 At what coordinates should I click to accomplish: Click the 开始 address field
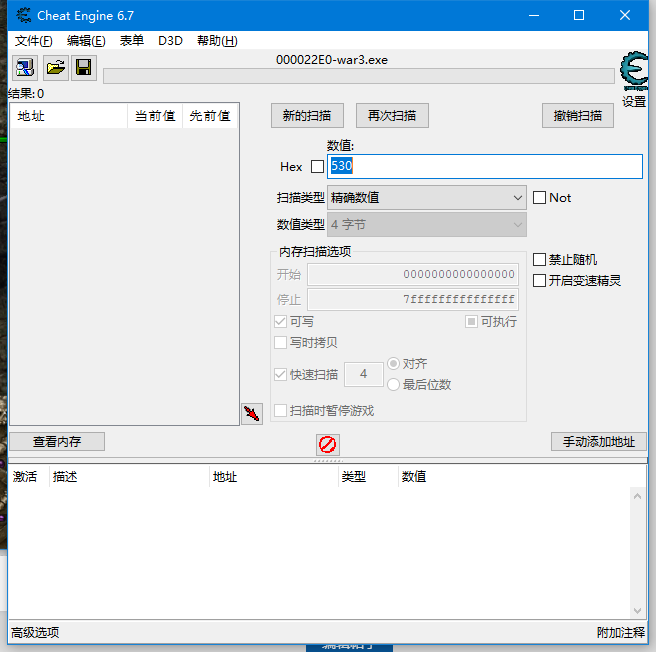(x=413, y=274)
